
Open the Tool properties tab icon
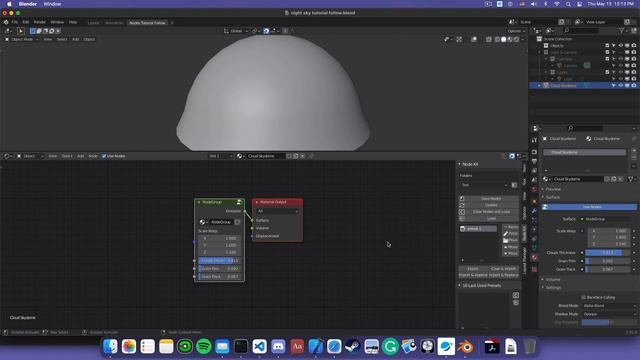[534, 140]
